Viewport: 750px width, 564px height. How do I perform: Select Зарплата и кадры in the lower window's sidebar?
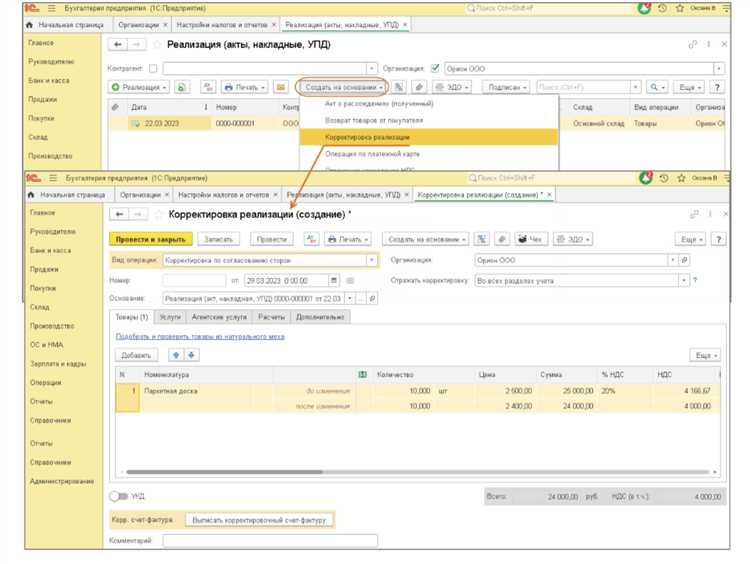click(x=58, y=364)
